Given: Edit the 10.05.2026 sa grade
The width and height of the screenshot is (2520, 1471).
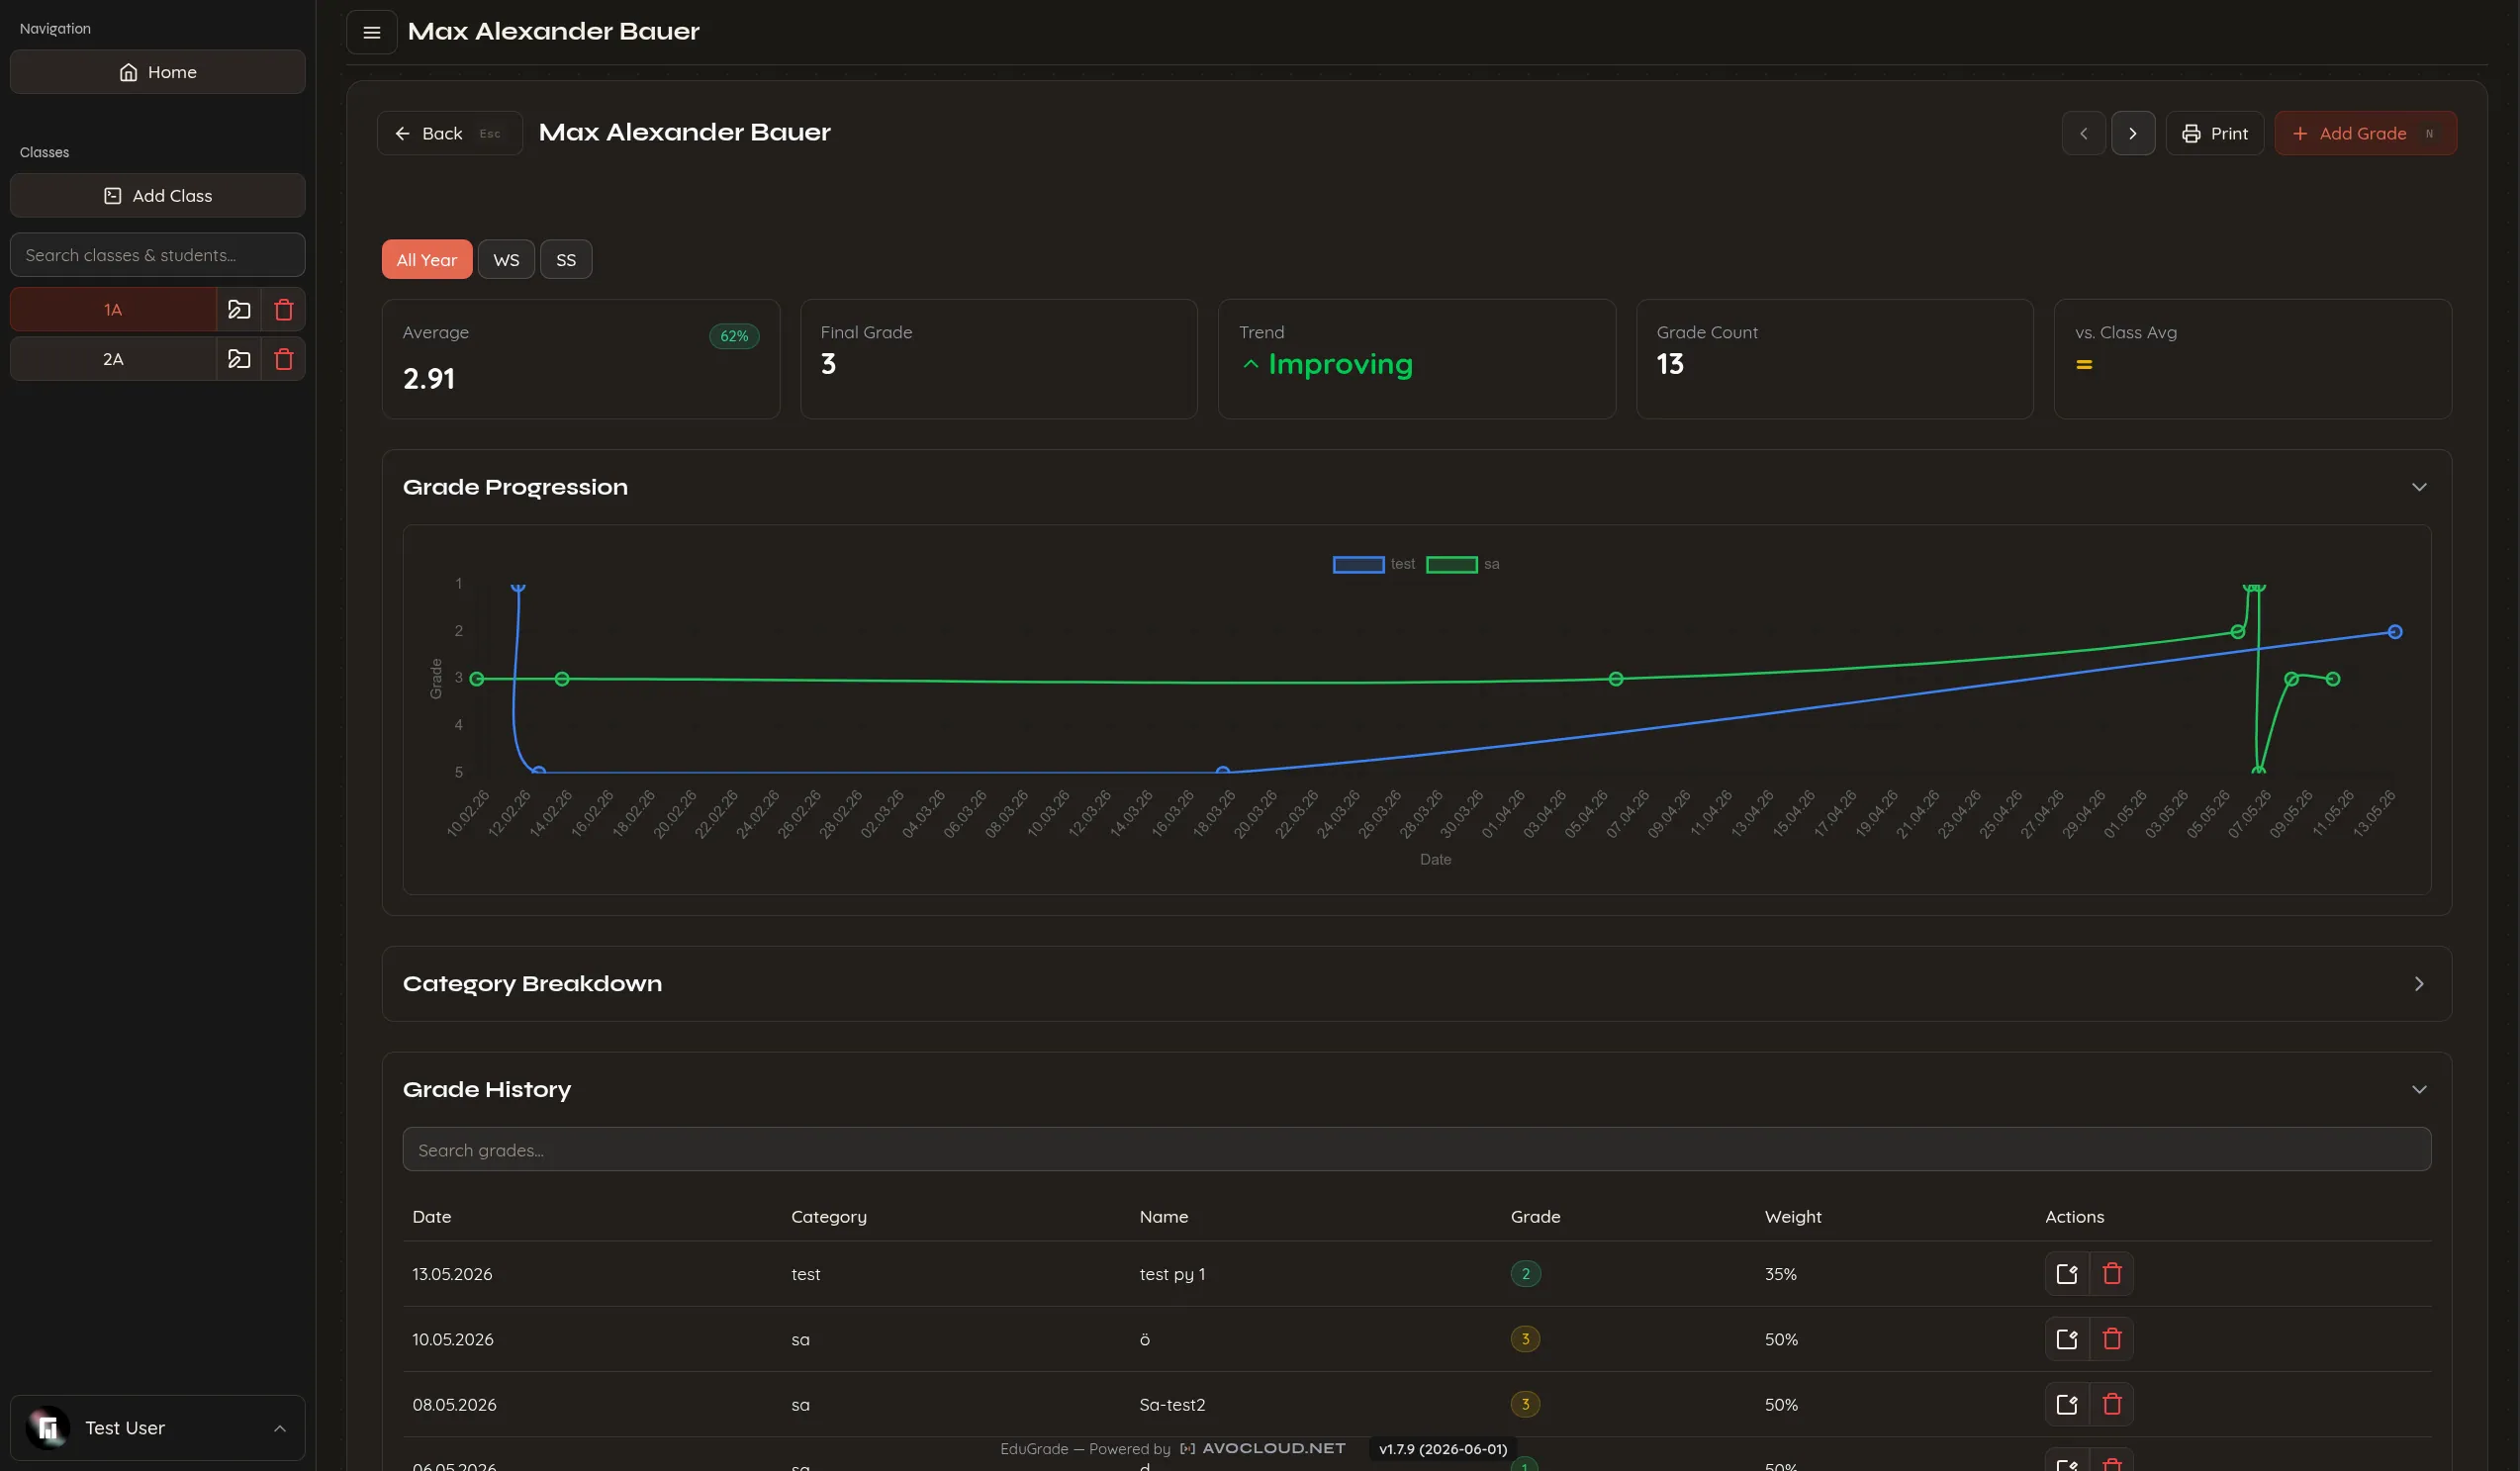Looking at the screenshot, I should [2066, 1339].
